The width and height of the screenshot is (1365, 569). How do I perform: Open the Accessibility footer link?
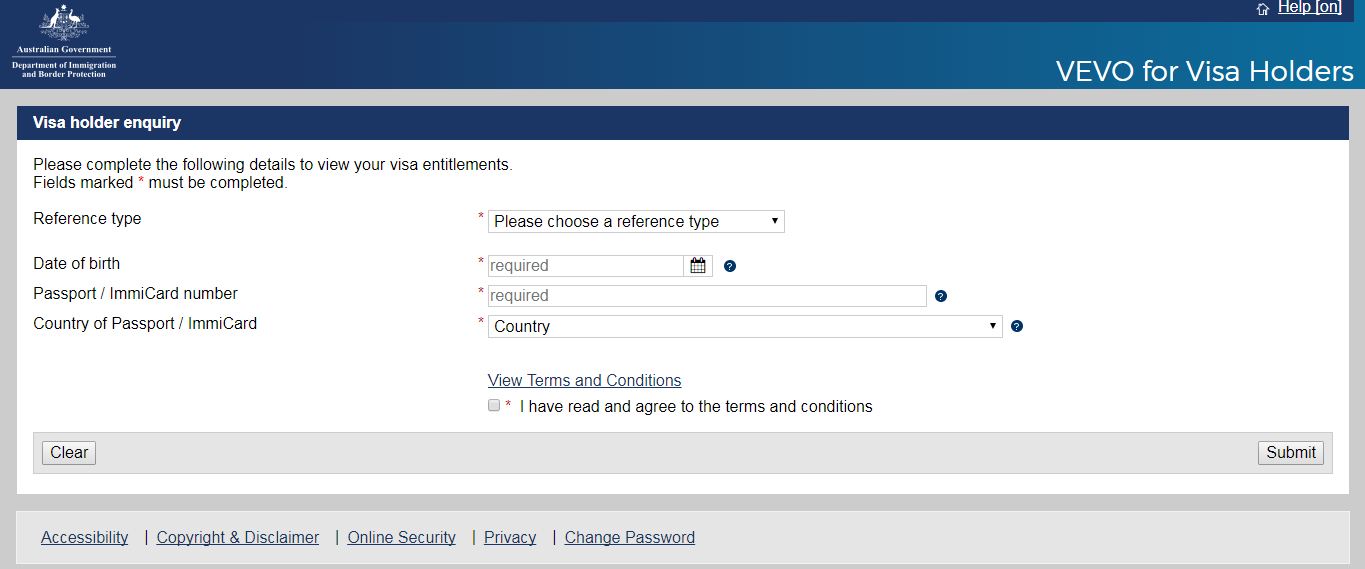pyautogui.click(x=85, y=537)
